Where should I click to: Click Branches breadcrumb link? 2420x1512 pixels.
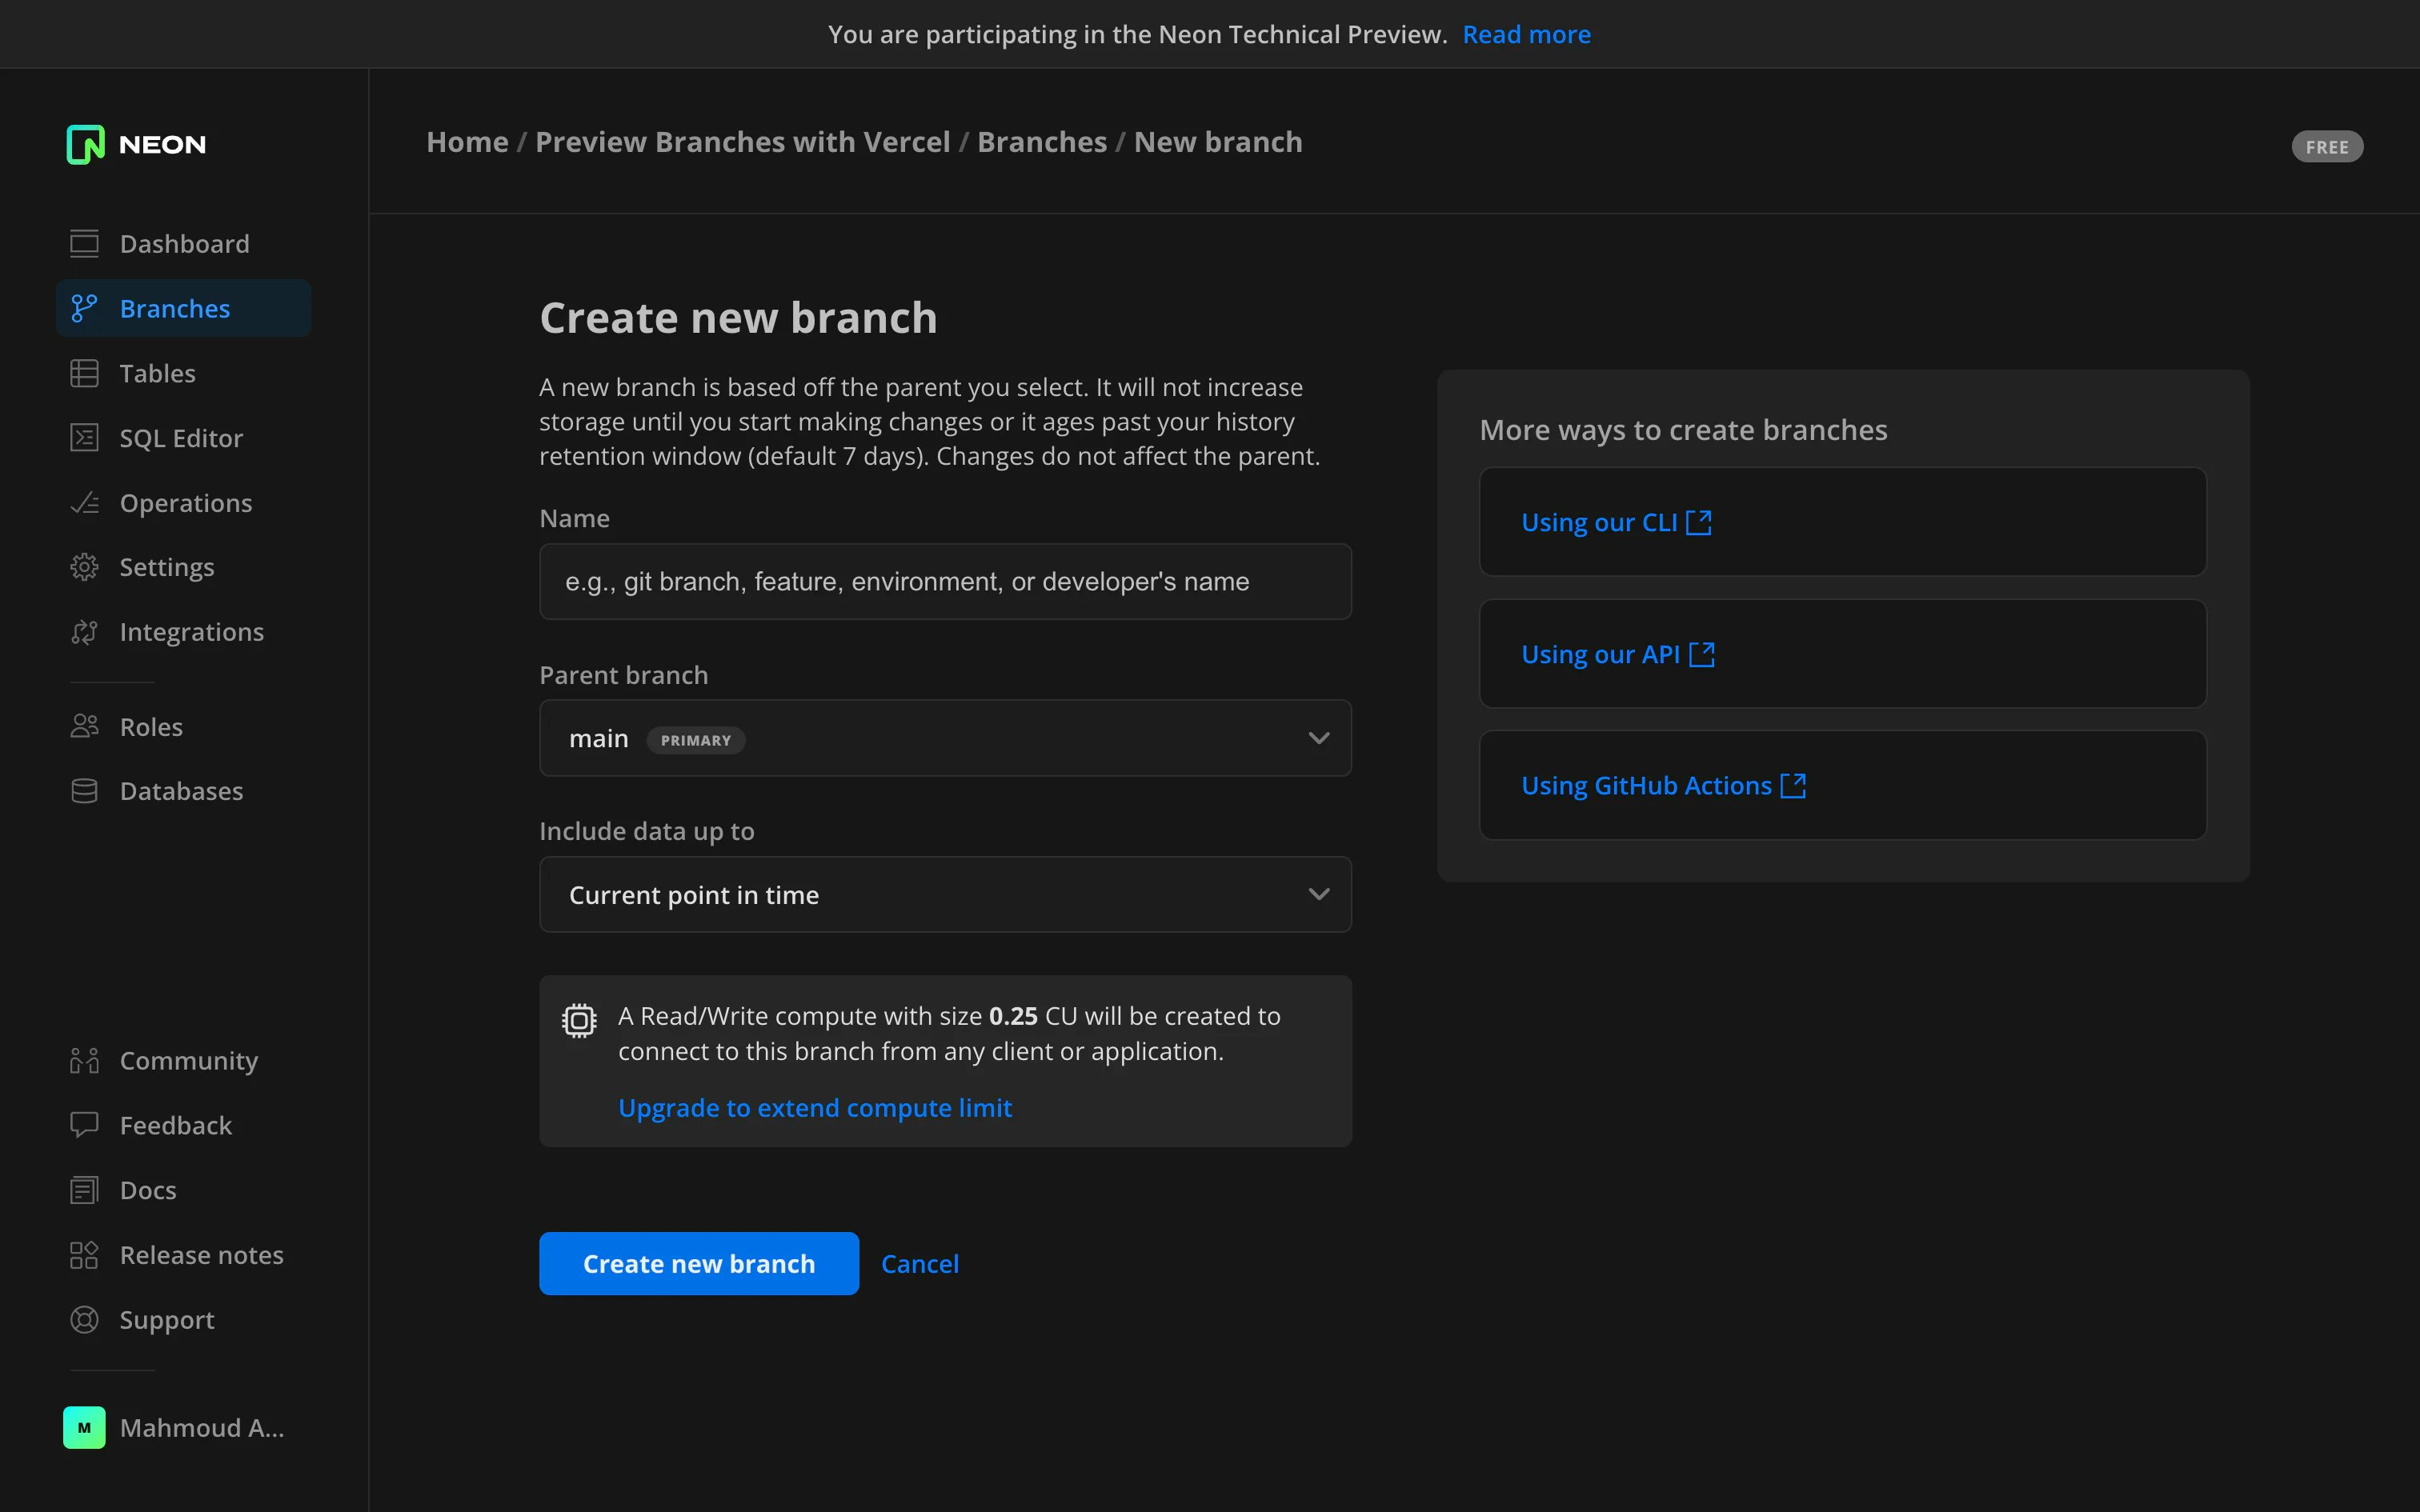(x=1042, y=142)
